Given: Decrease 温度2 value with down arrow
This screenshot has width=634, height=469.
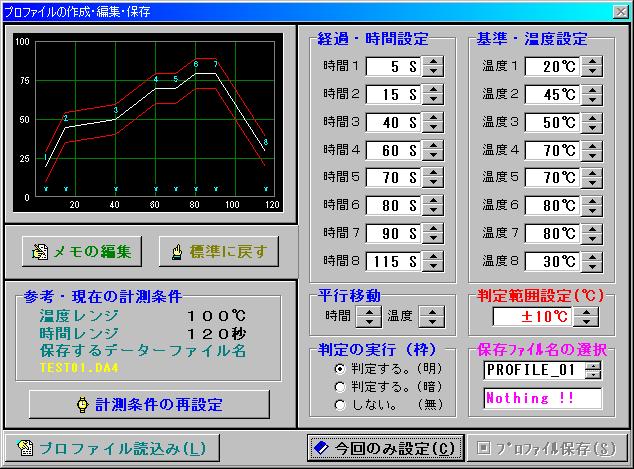Looking at the screenshot, I should coord(592,99).
